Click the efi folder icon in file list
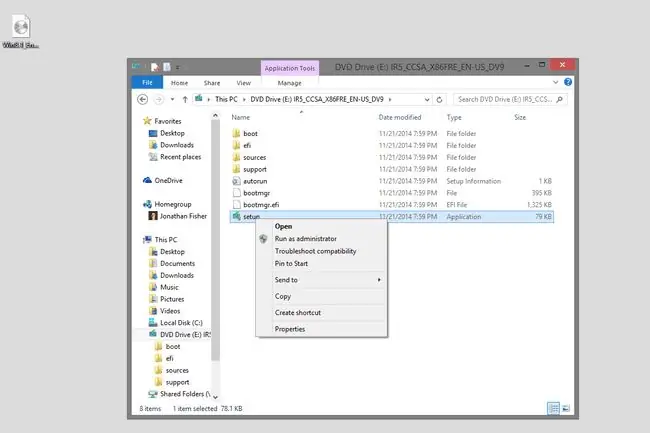This screenshot has width=650, height=433. (x=236, y=145)
